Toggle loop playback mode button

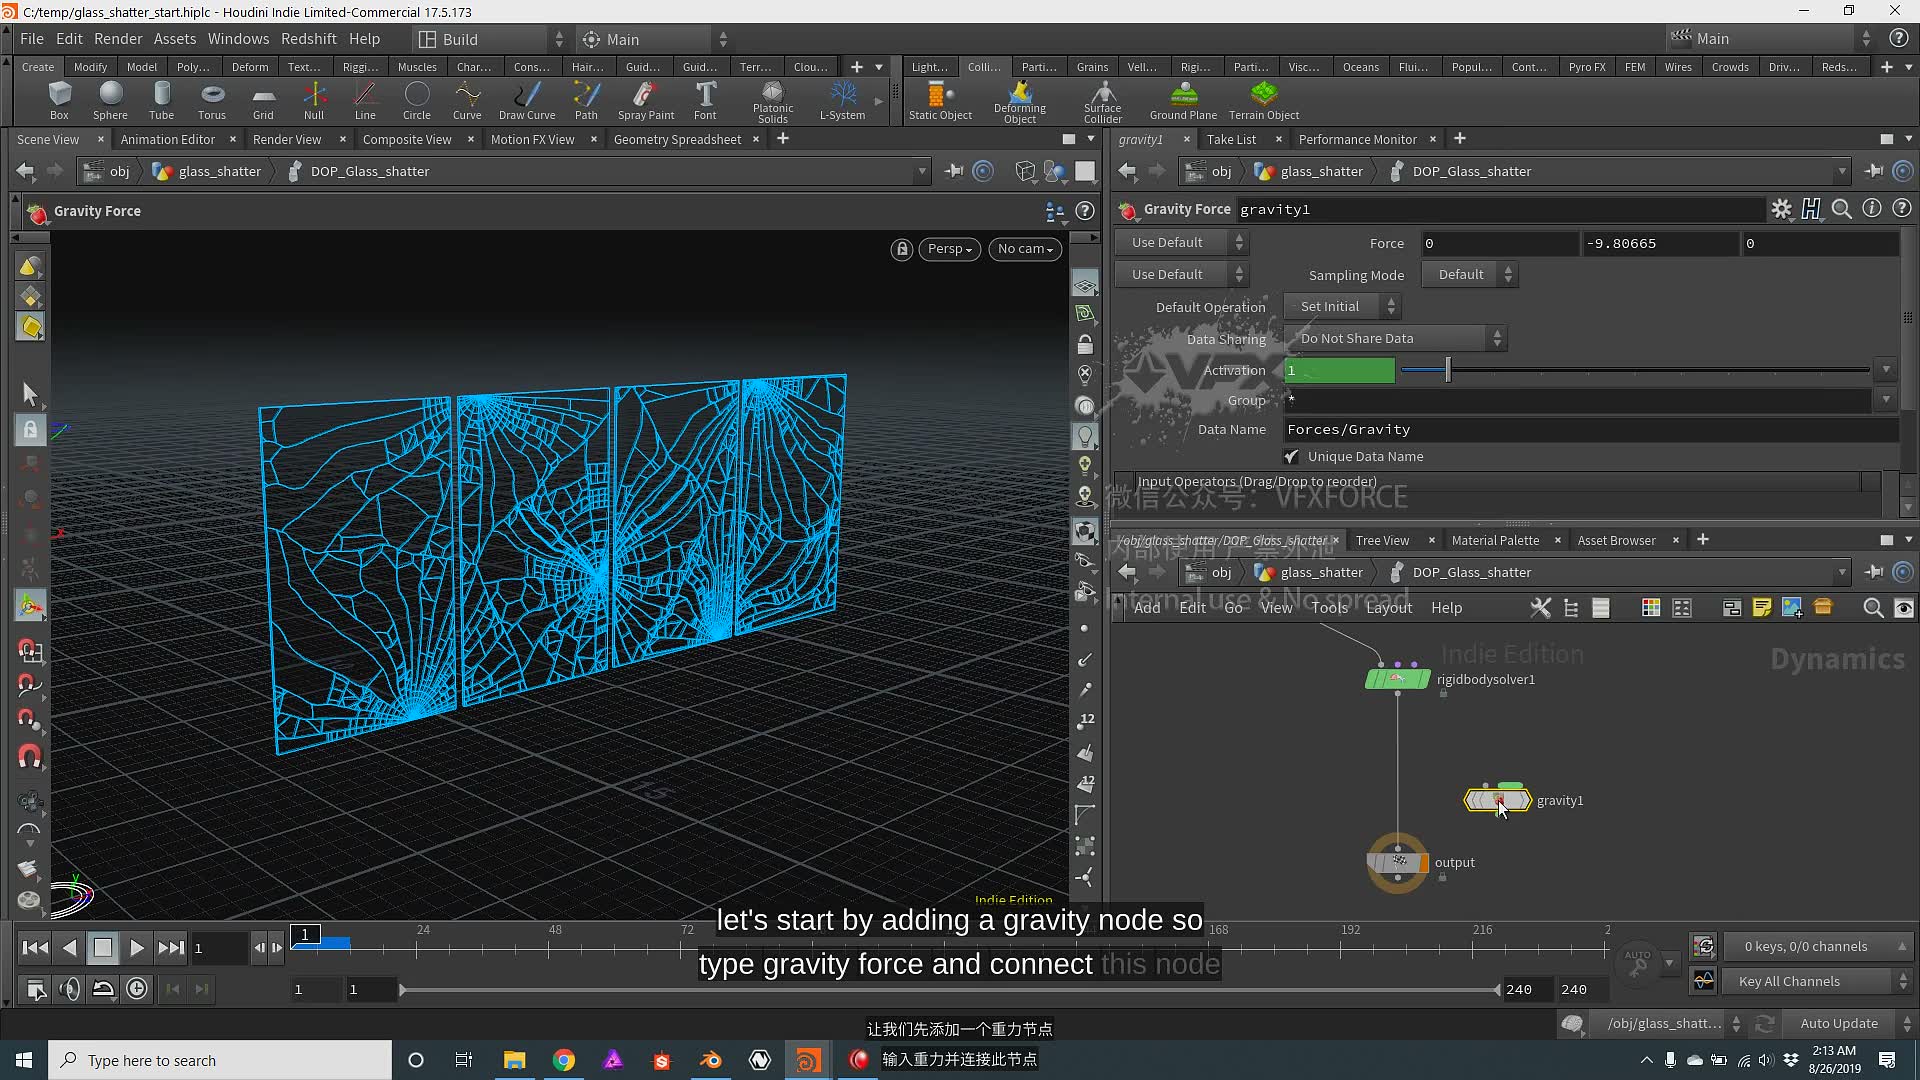[x=103, y=989]
